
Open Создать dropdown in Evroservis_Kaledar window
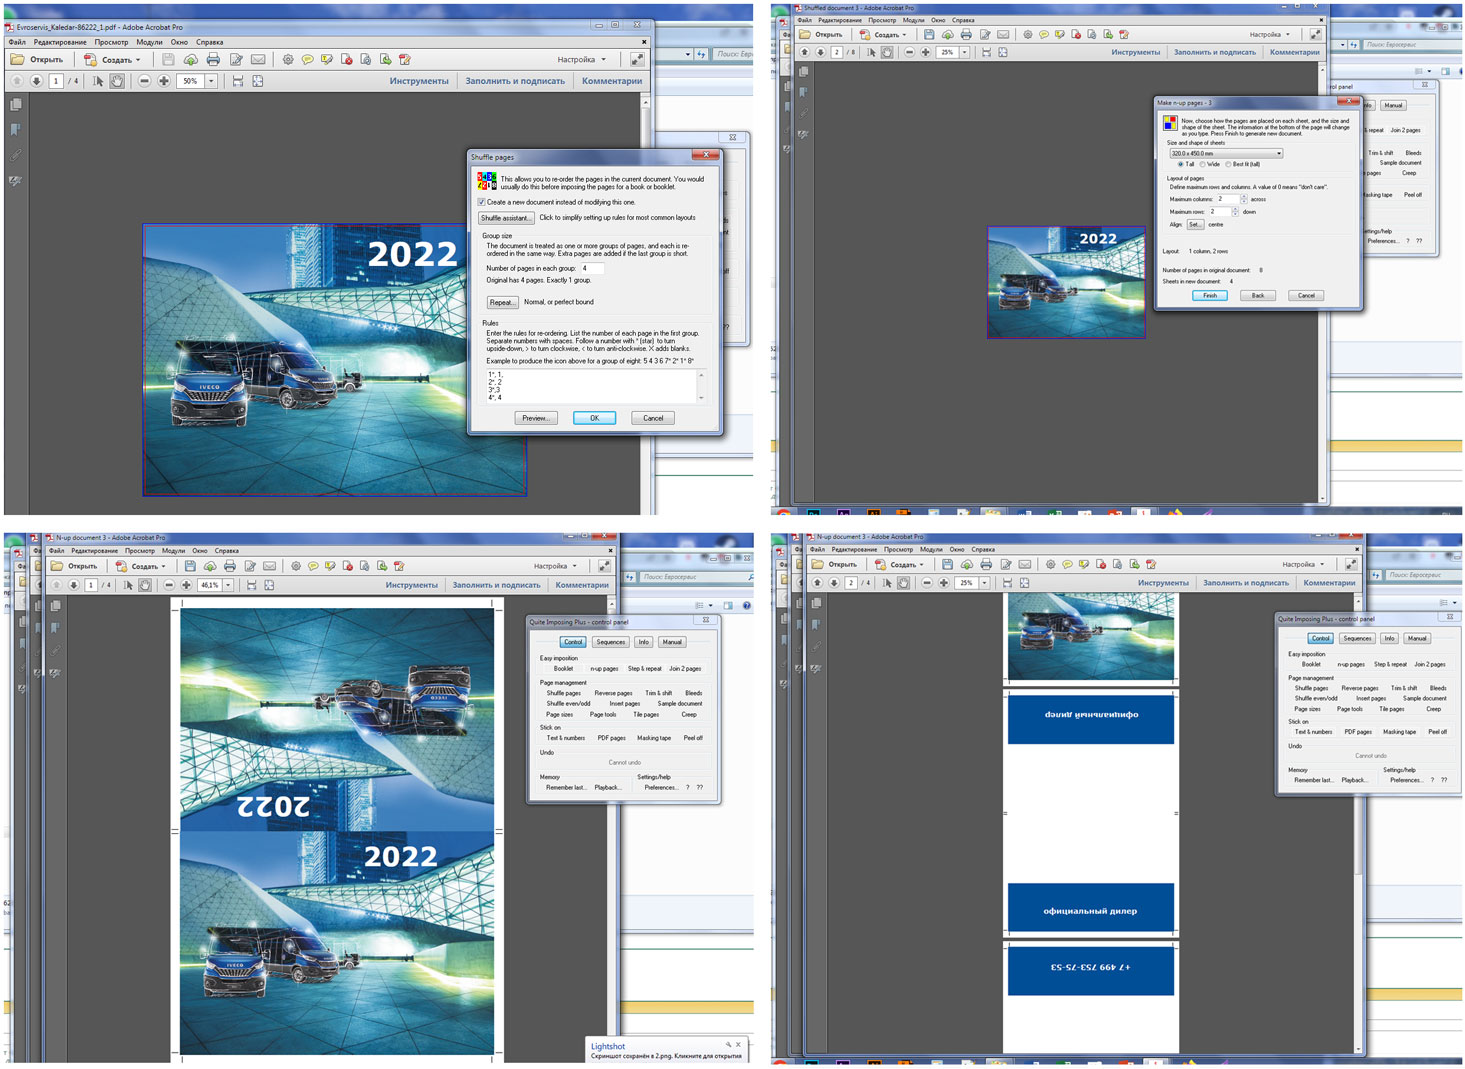pyautogui.click(x=112, y=60)
